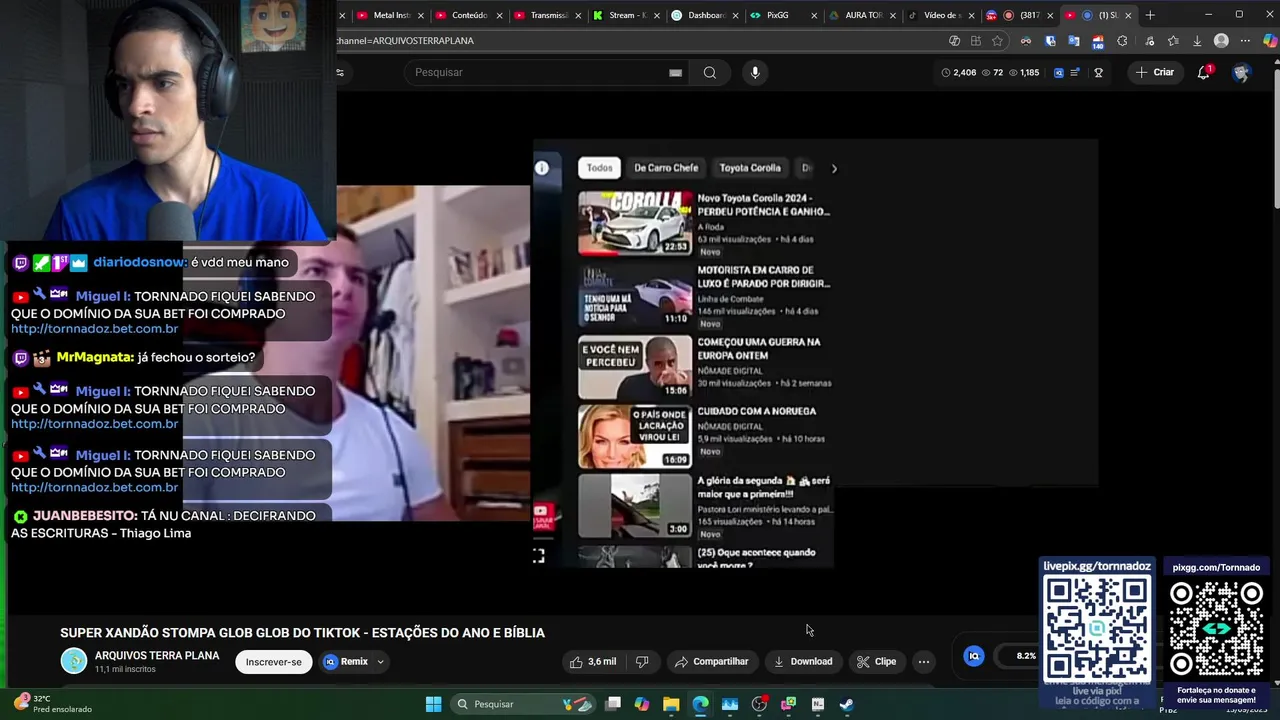Open File Explorer from taskbar
The height and width of the screenshot is (720, 1280).
(x=671, y=704)
